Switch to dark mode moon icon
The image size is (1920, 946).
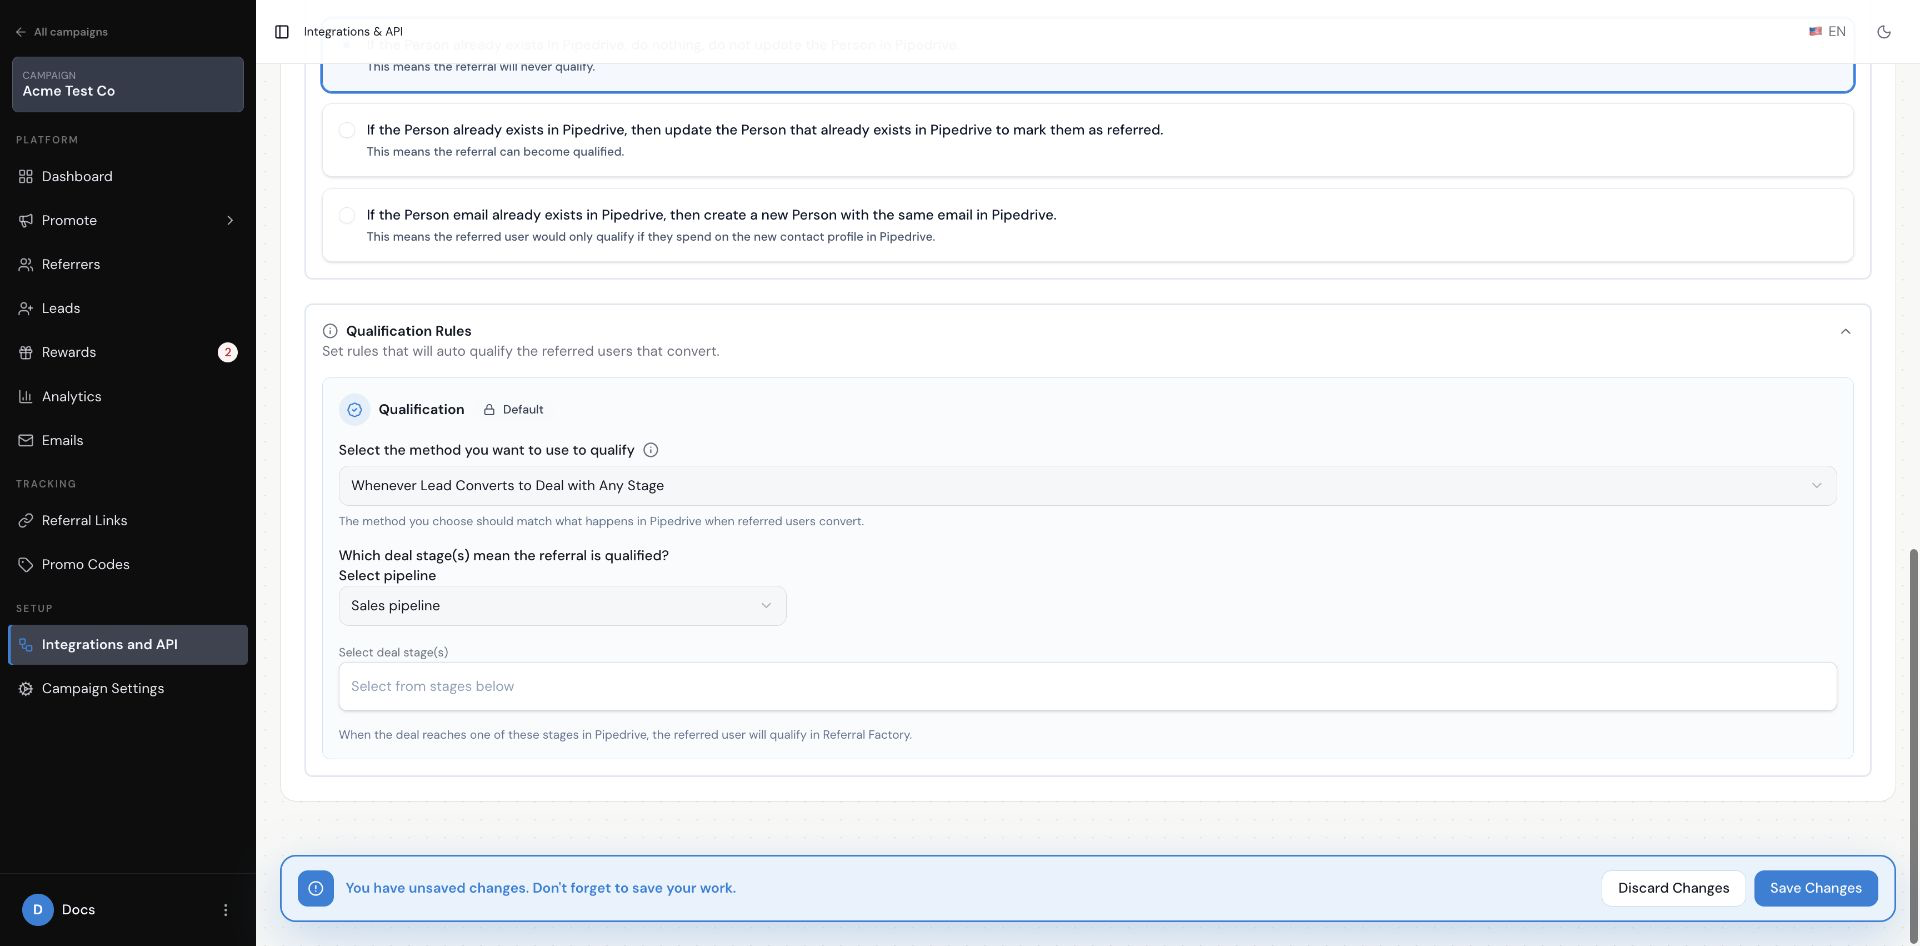1884,32
